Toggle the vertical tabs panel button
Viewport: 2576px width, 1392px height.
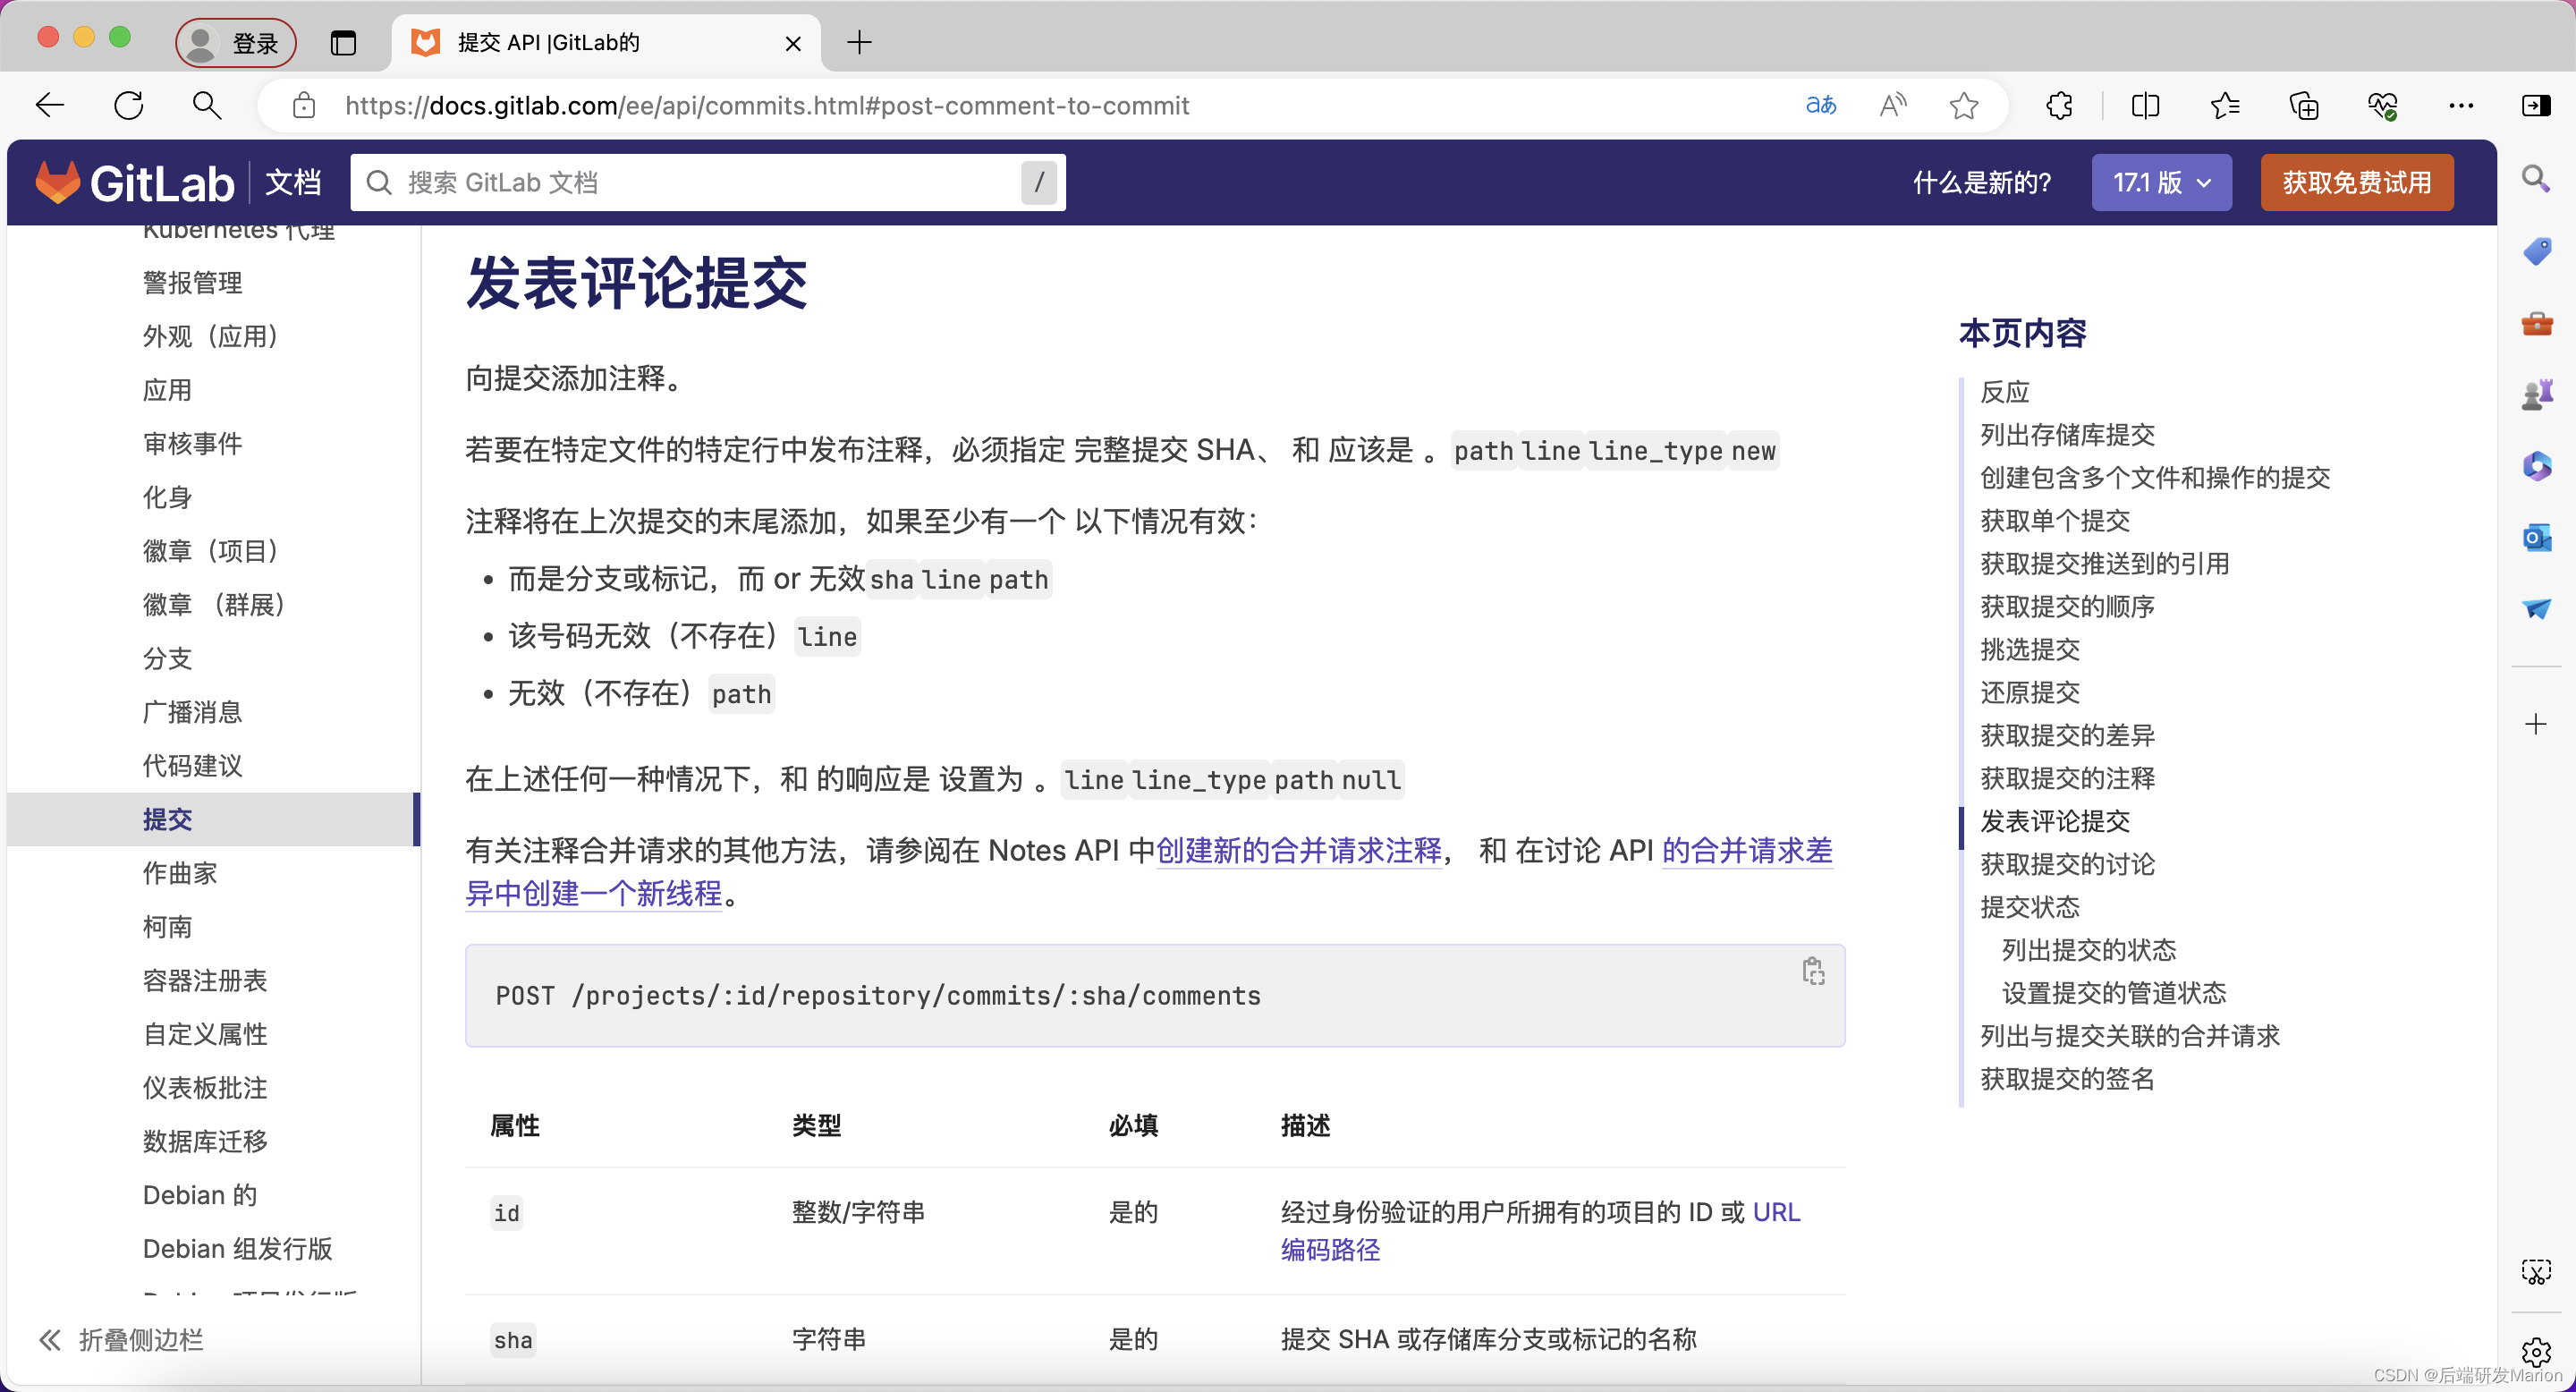(343, 43)
